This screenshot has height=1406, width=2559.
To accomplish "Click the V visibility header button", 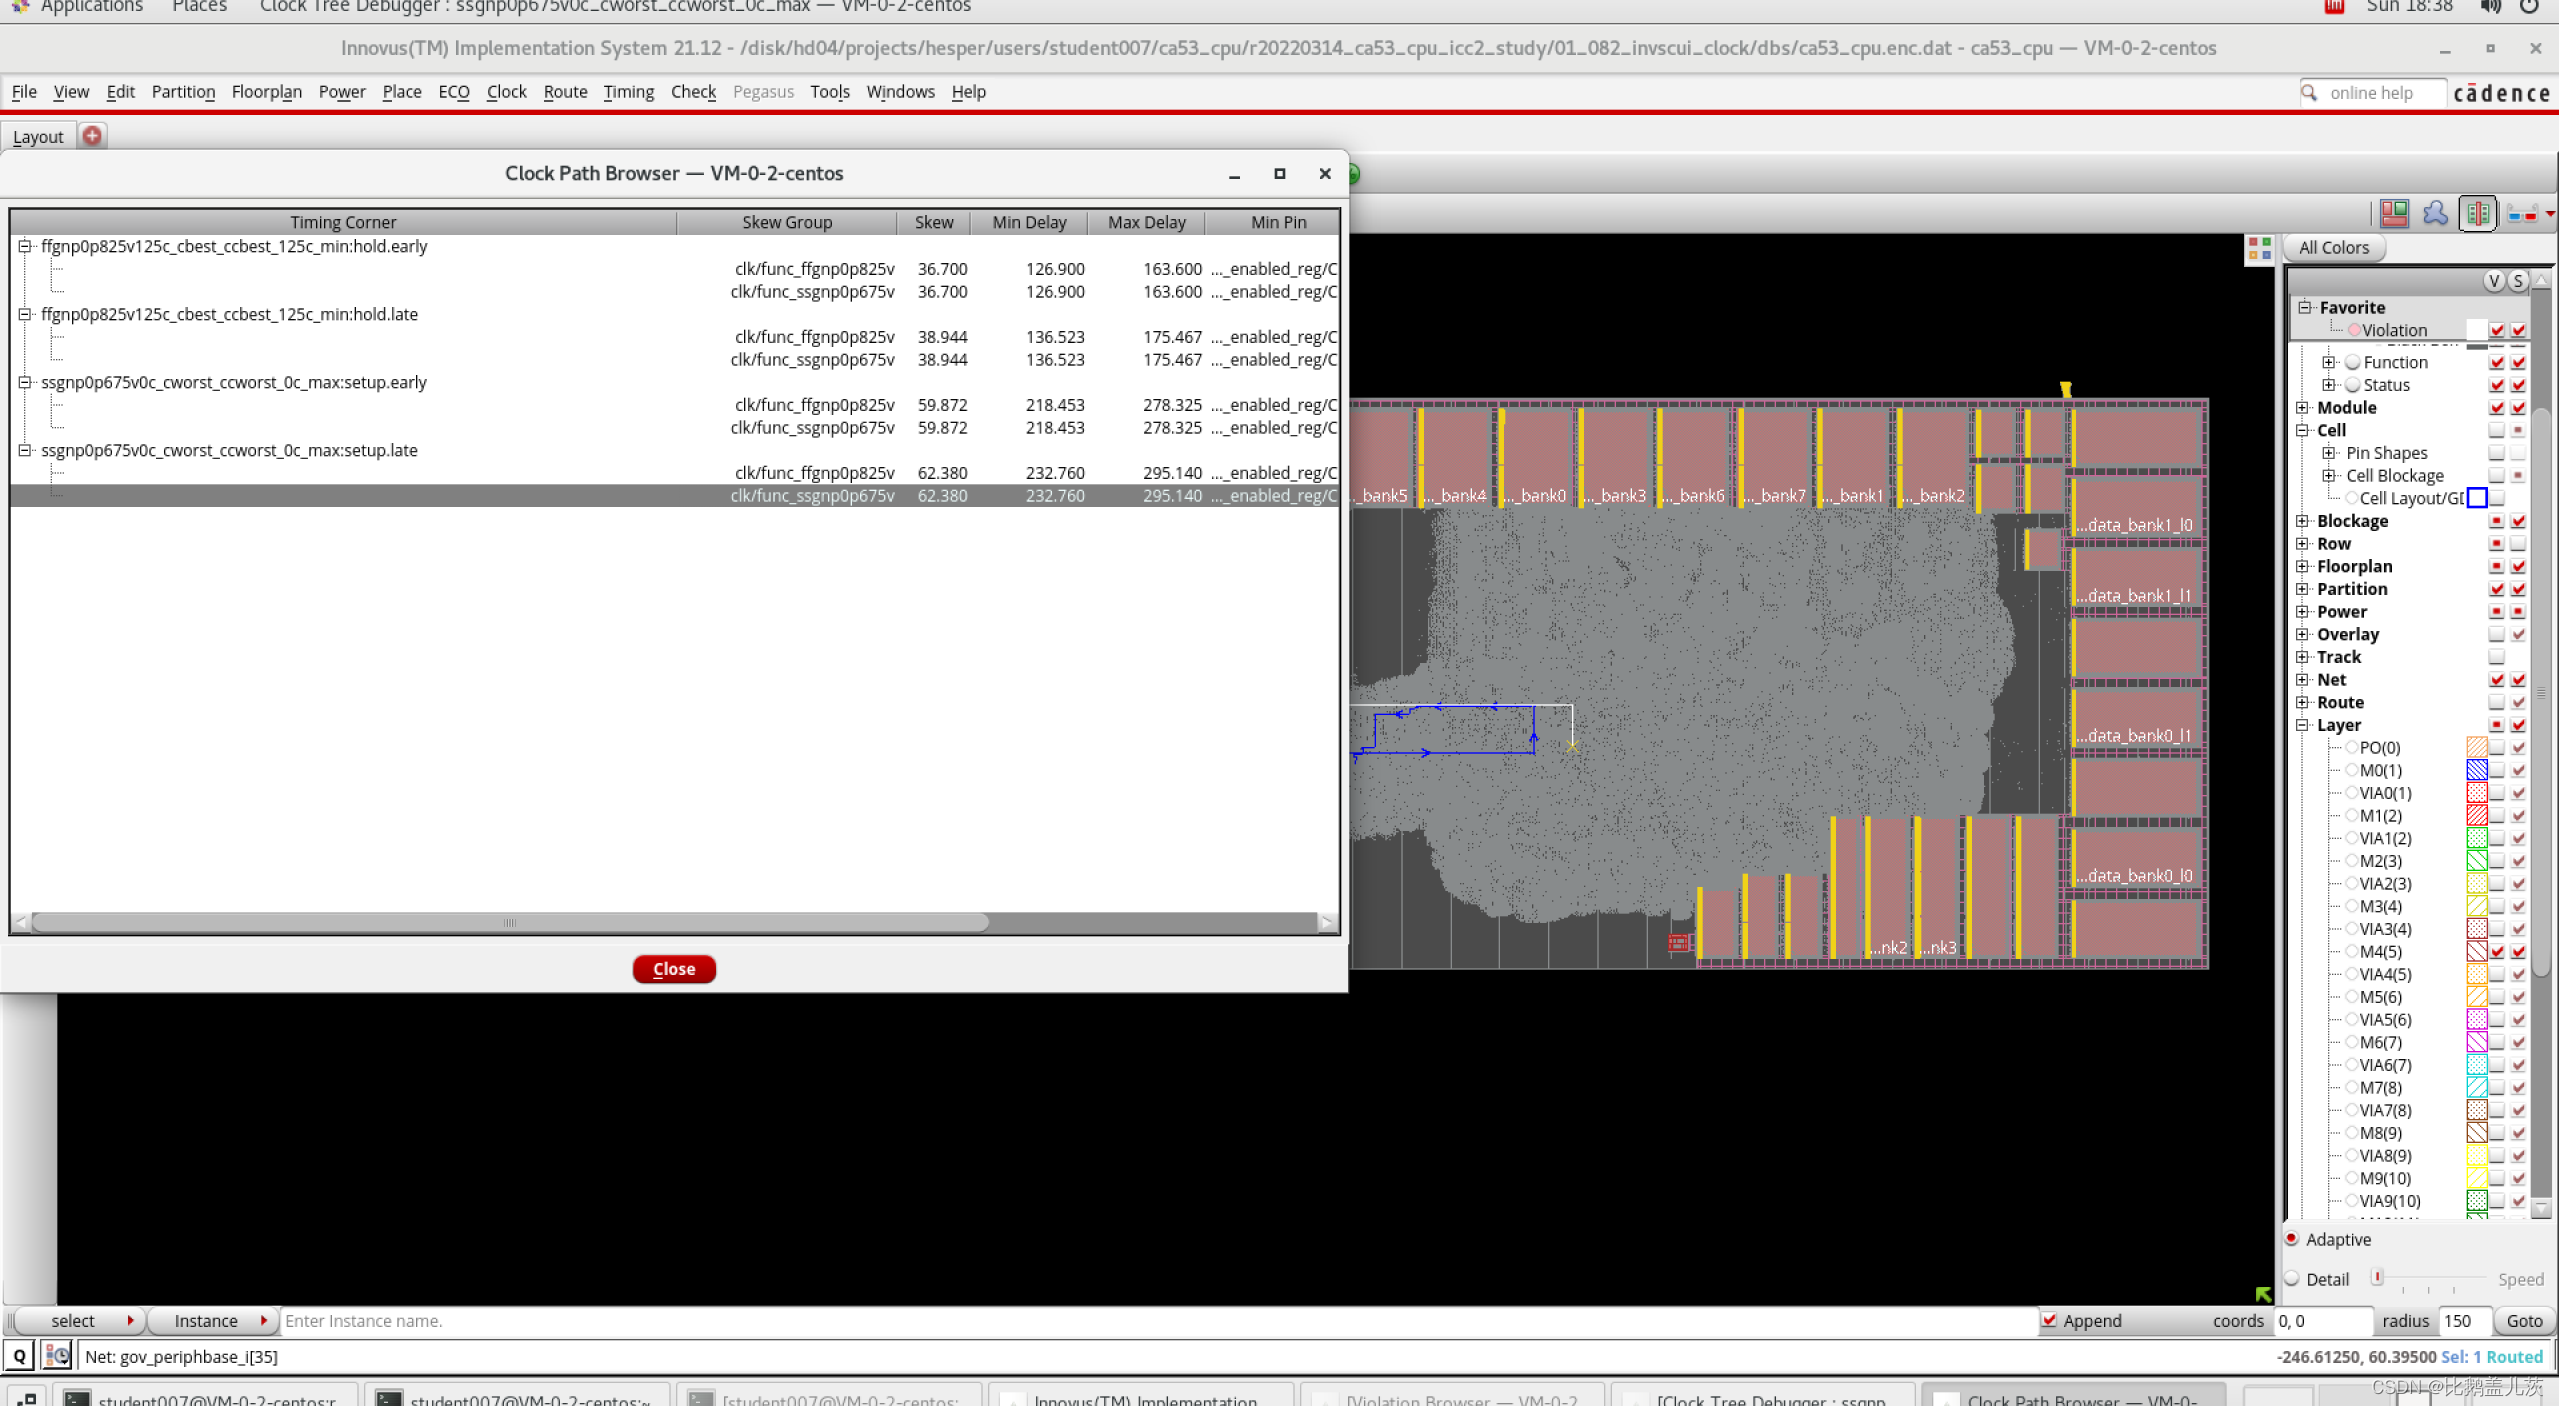I will pyautogui.click(x=2494, y=281).
